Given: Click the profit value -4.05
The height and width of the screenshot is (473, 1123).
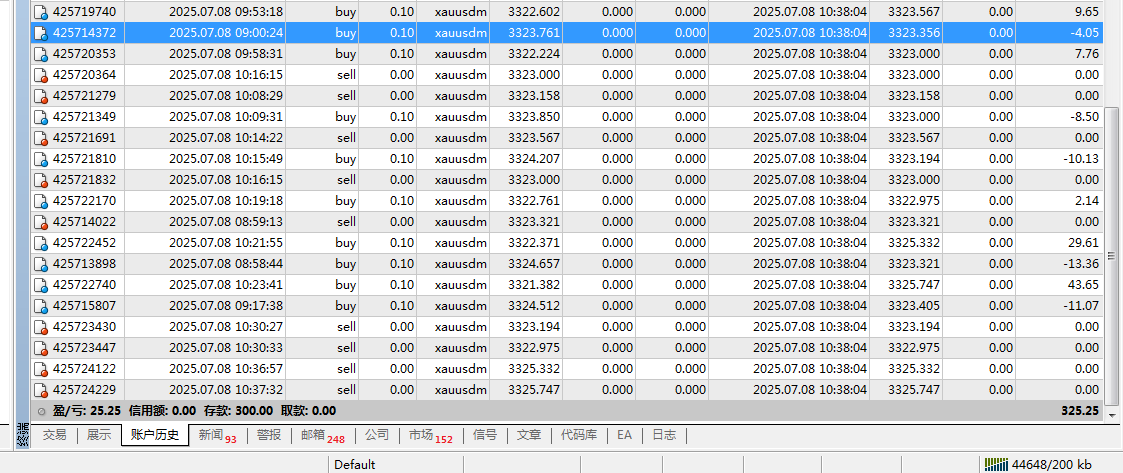Looking at the screenshot, I should click(1086, 32).
